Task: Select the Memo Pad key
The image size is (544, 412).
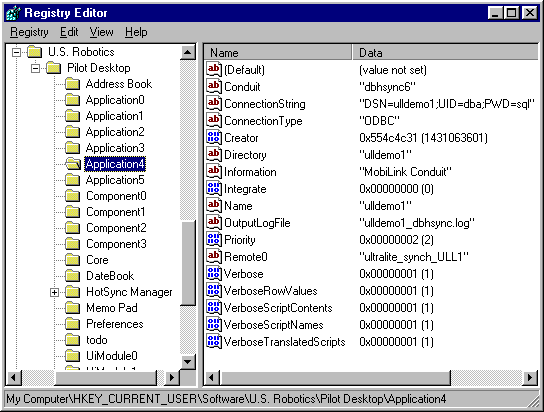Action: tap(112, 308)
